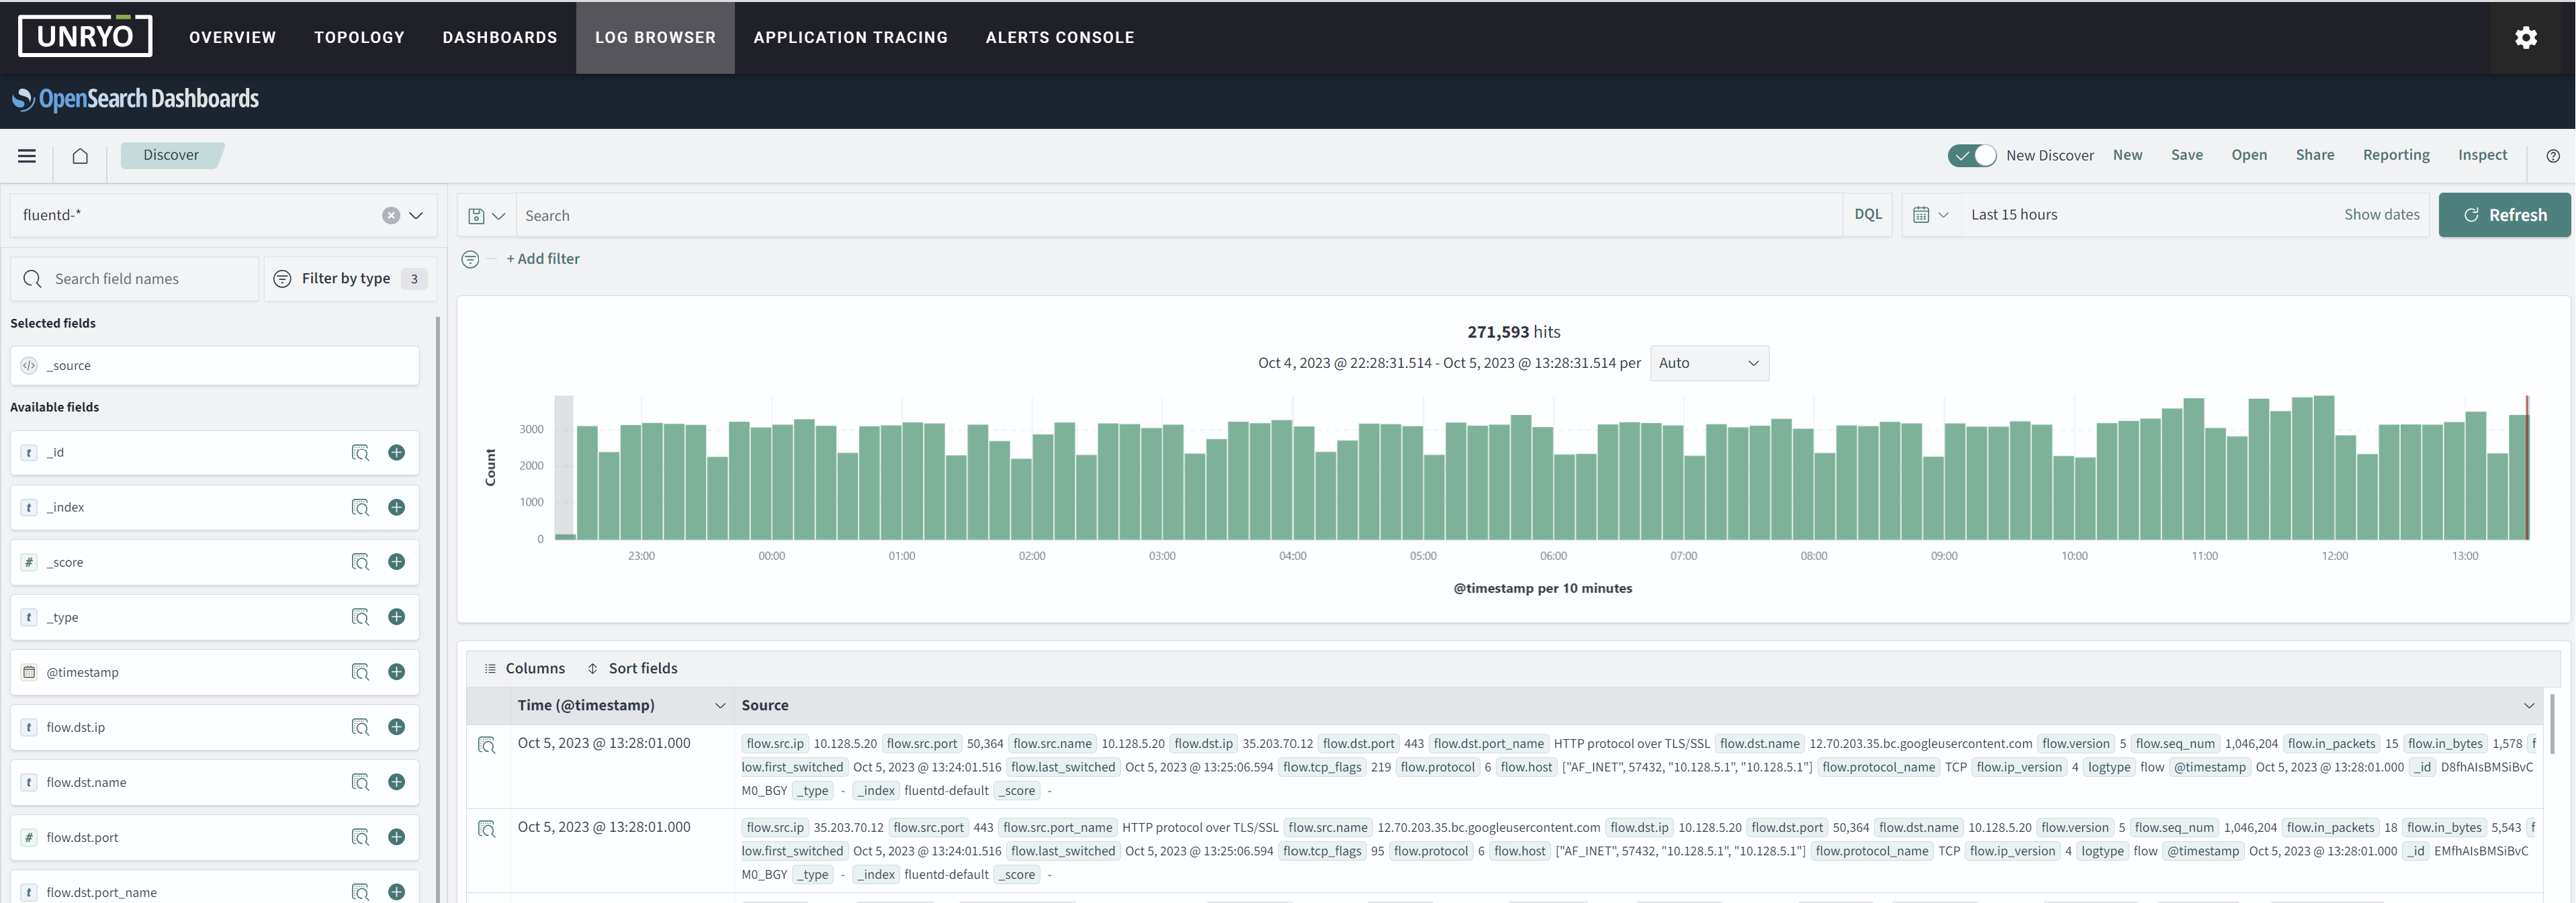Open the hamburger navigation menu
This screenshot has height=903, width=2576.
point(27,155)
